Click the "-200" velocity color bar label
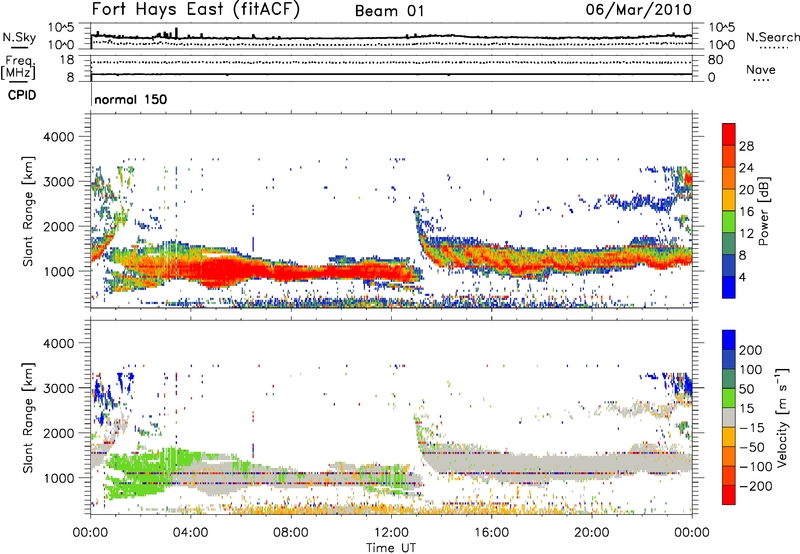This screenshot has width=800, height=554. (756, 487)
